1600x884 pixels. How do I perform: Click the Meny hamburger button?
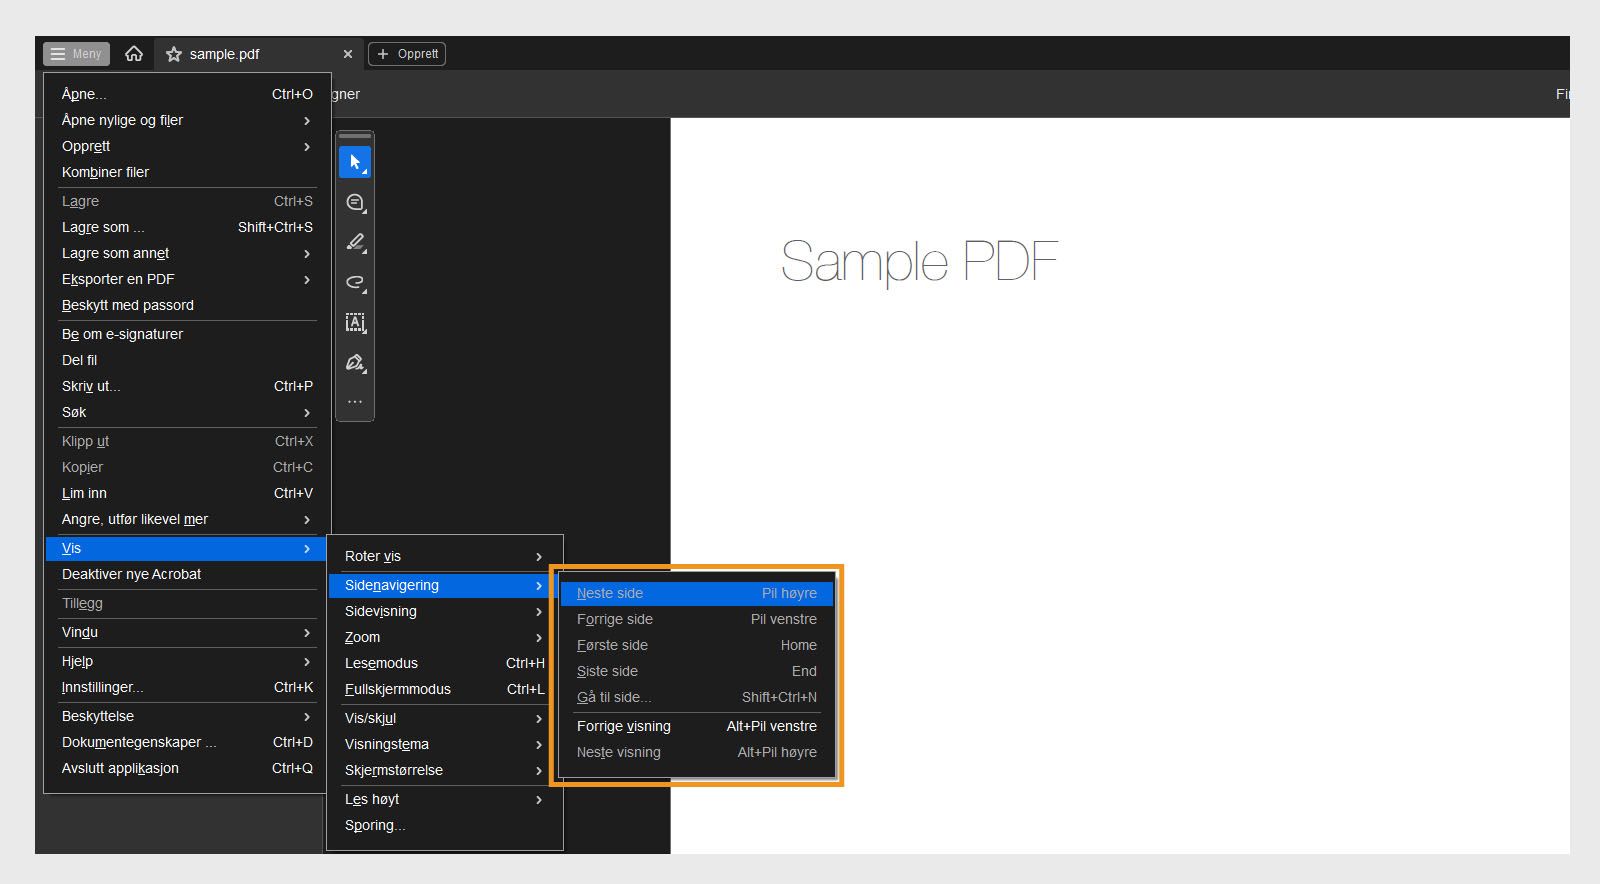[x=76, y=54]
